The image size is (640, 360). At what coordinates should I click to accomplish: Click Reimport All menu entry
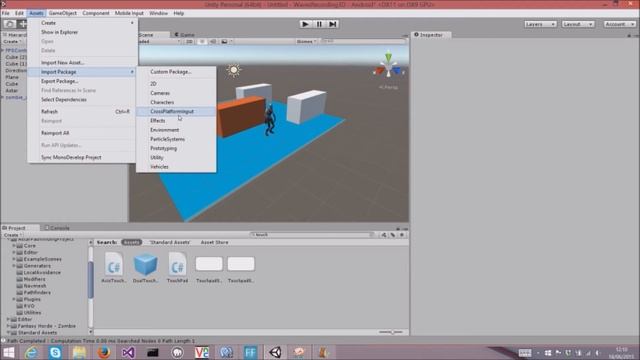82,133
